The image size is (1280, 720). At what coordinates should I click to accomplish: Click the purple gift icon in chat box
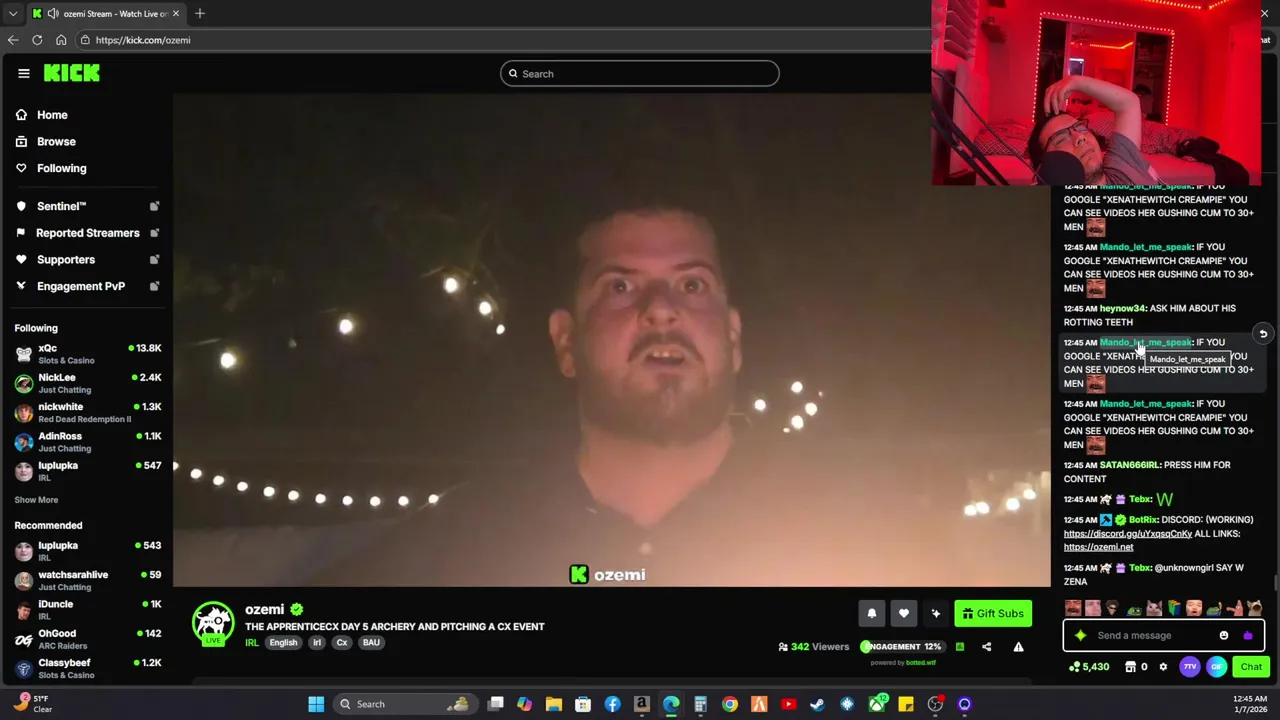point(1247,635)
